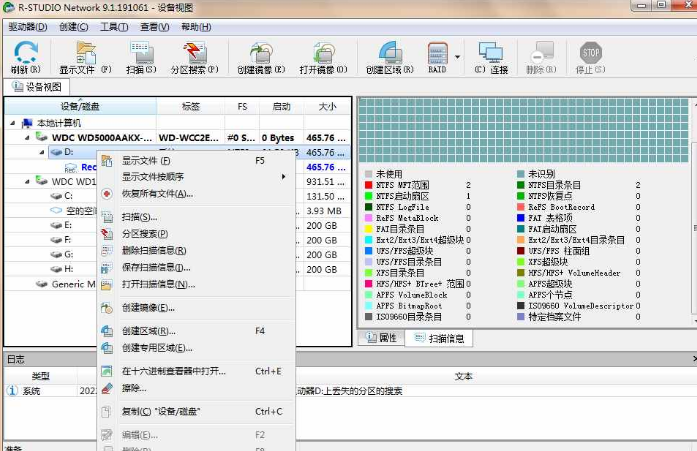
Task: Click the STOP (停止) toolbar icon
Action: (590, 57)
